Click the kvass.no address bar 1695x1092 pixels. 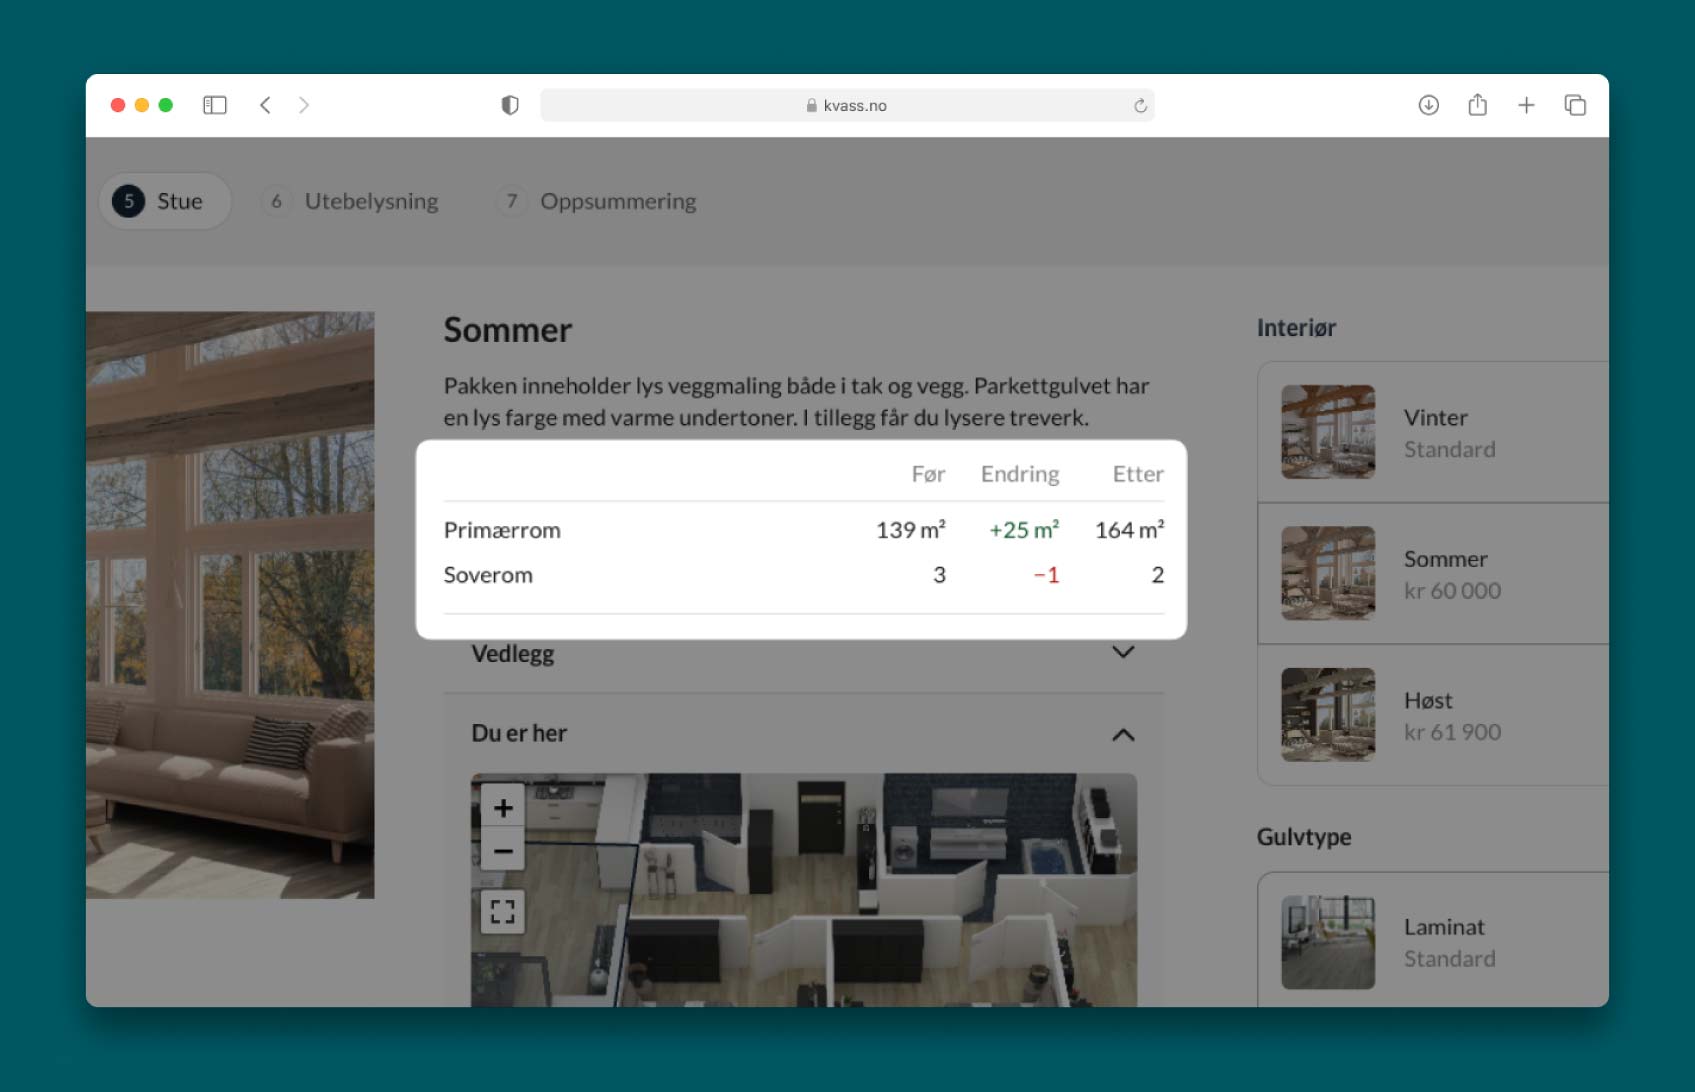point(846,105)
